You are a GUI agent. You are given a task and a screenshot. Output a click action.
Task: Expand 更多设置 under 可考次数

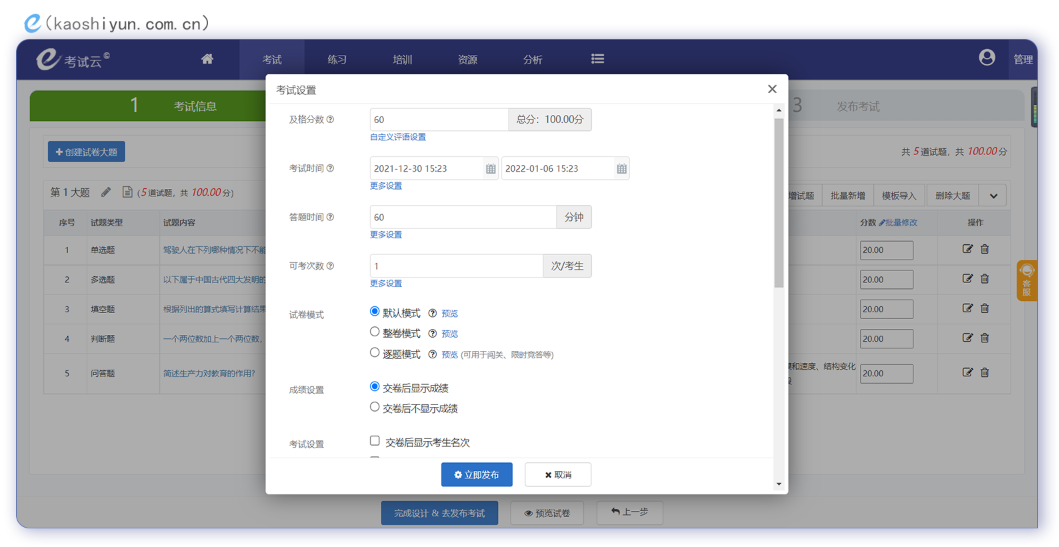(x=386, y=284)
